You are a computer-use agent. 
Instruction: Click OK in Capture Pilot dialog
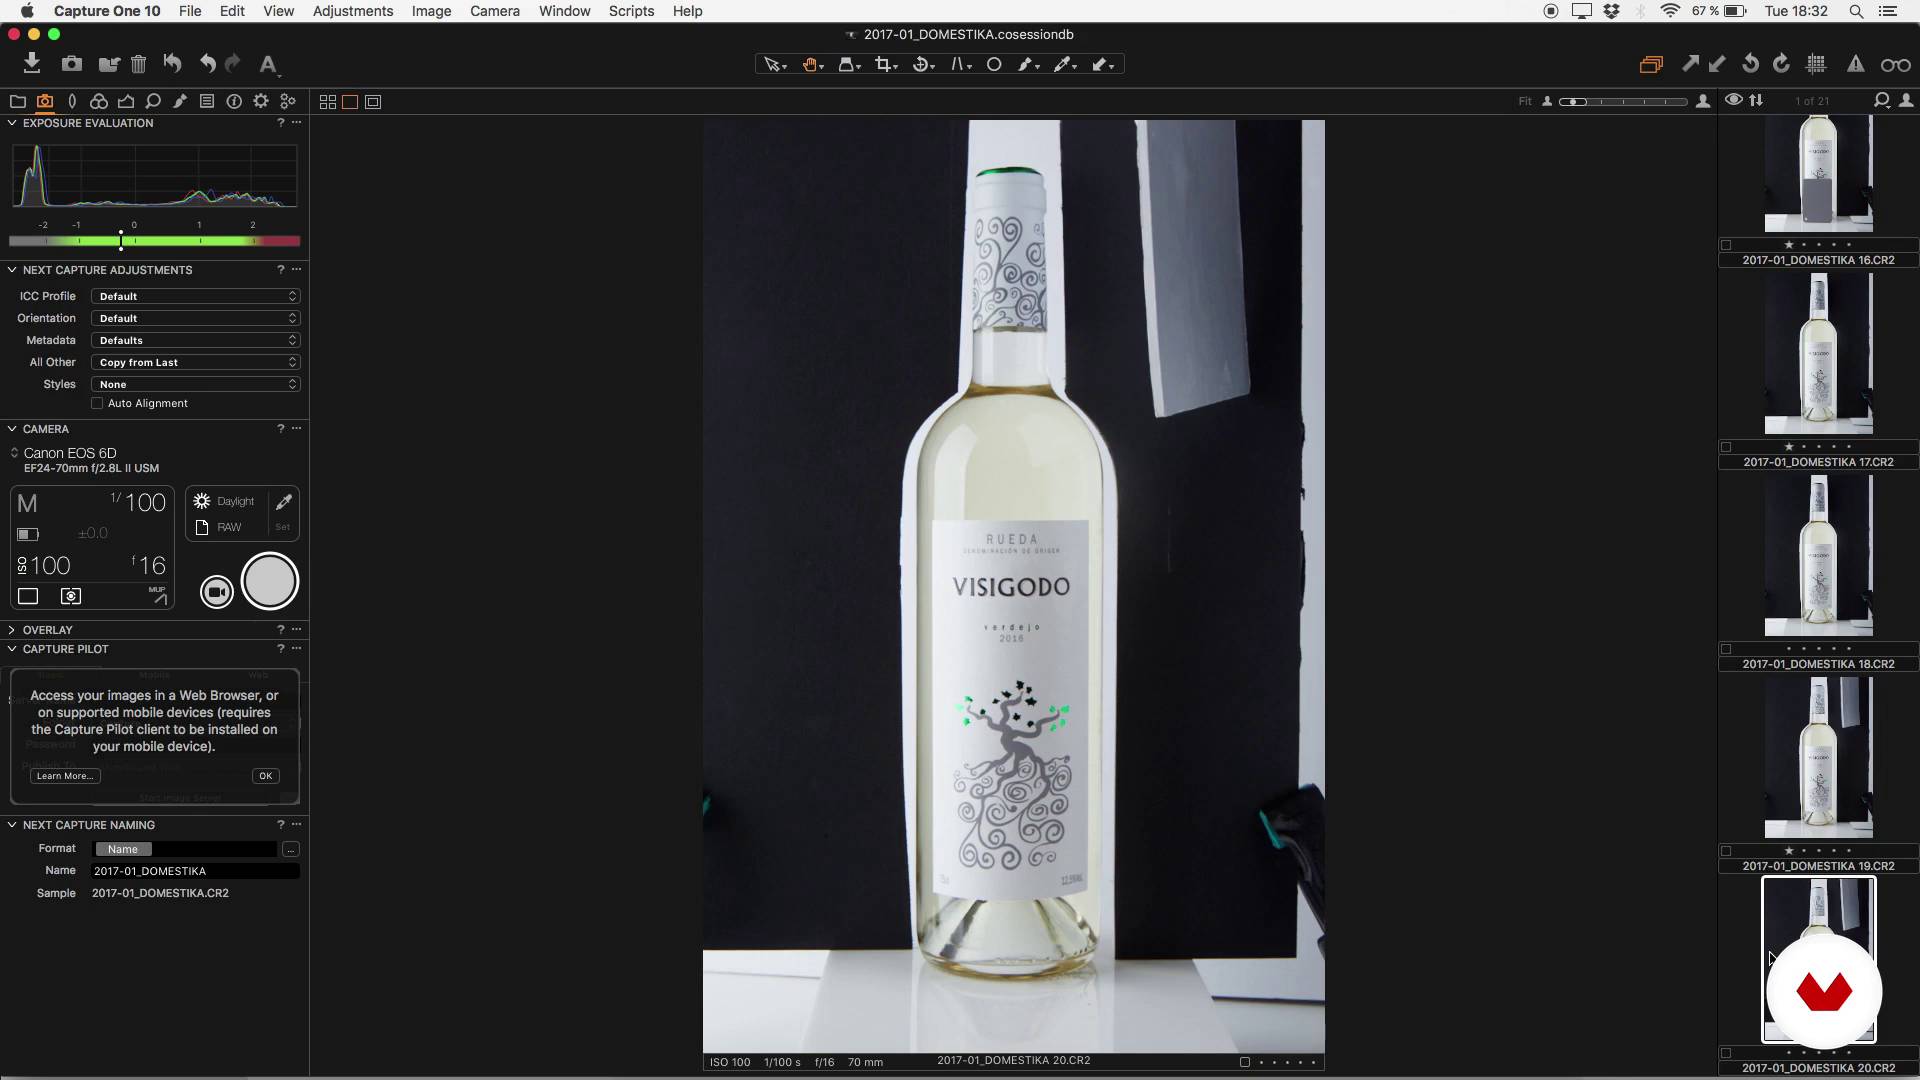[x=265, y=776]
